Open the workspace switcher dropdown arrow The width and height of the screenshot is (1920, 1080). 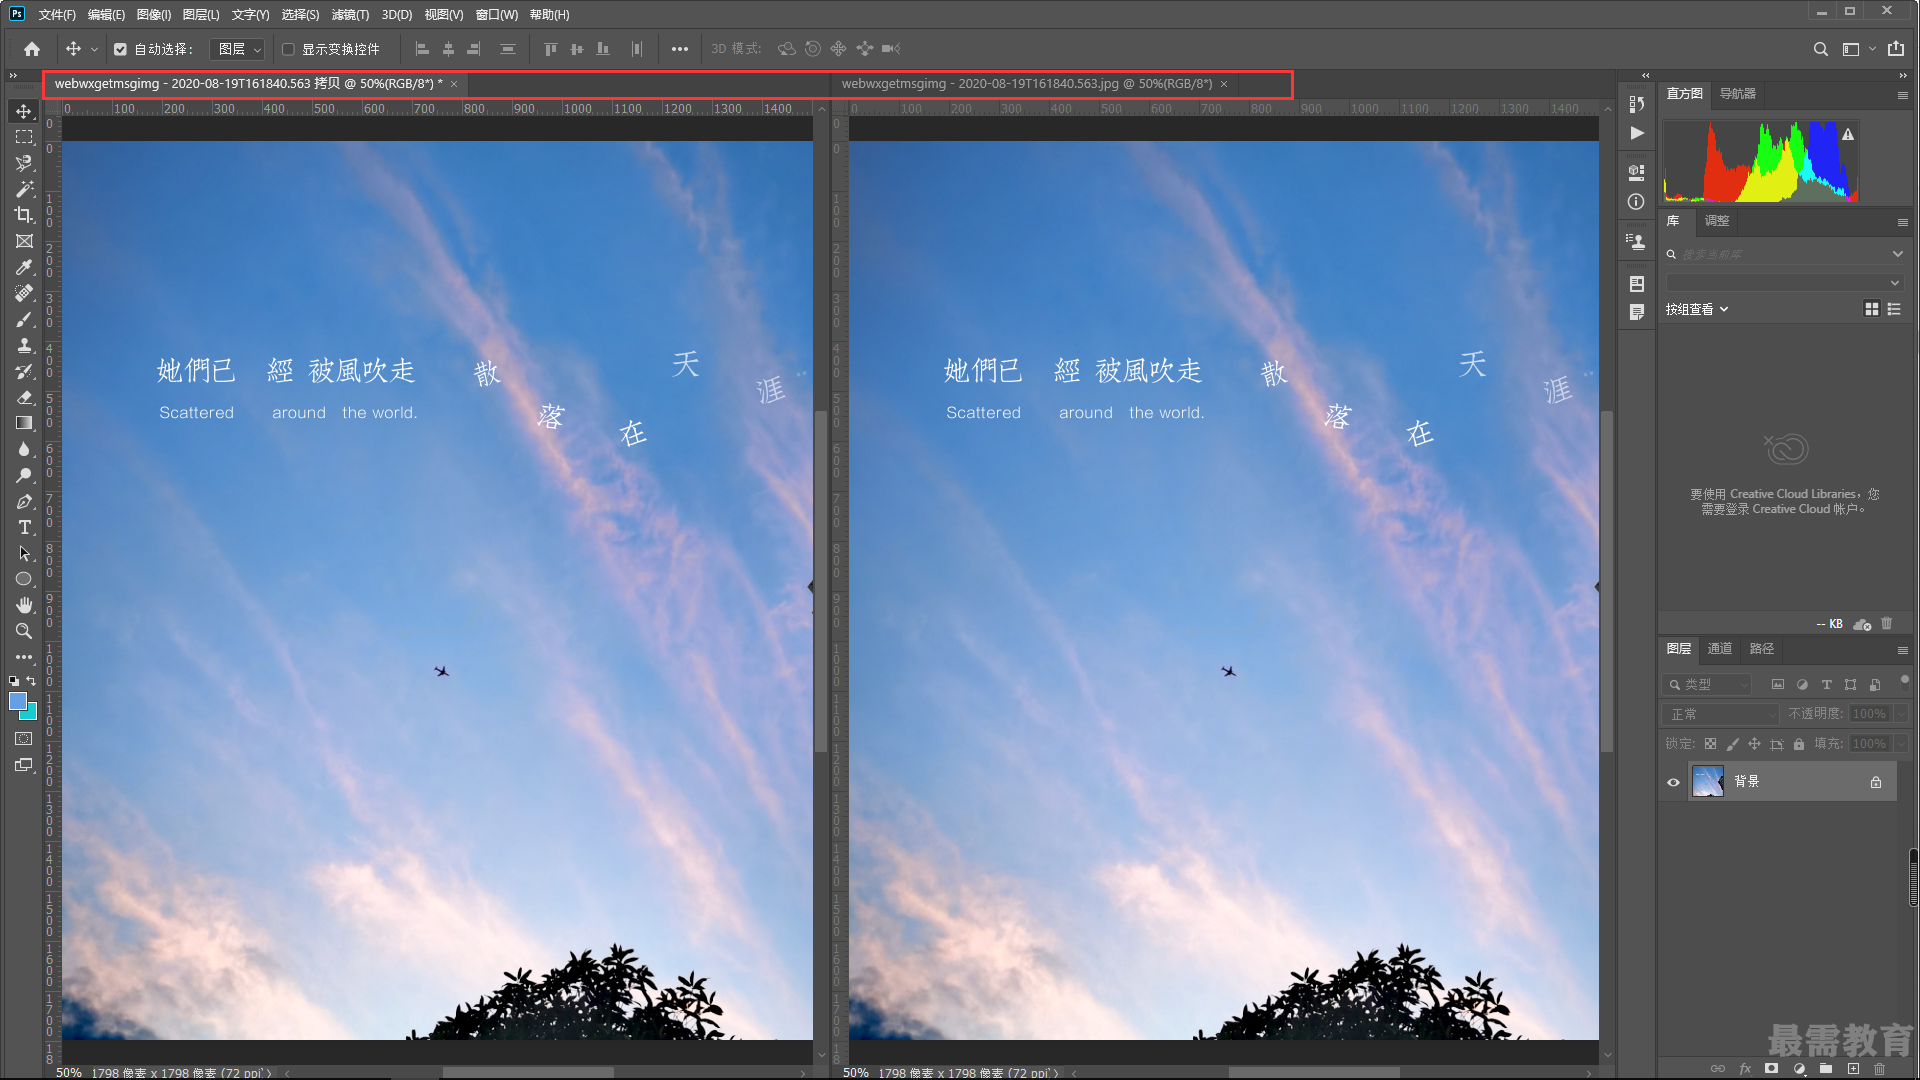tap(1873, 49)
